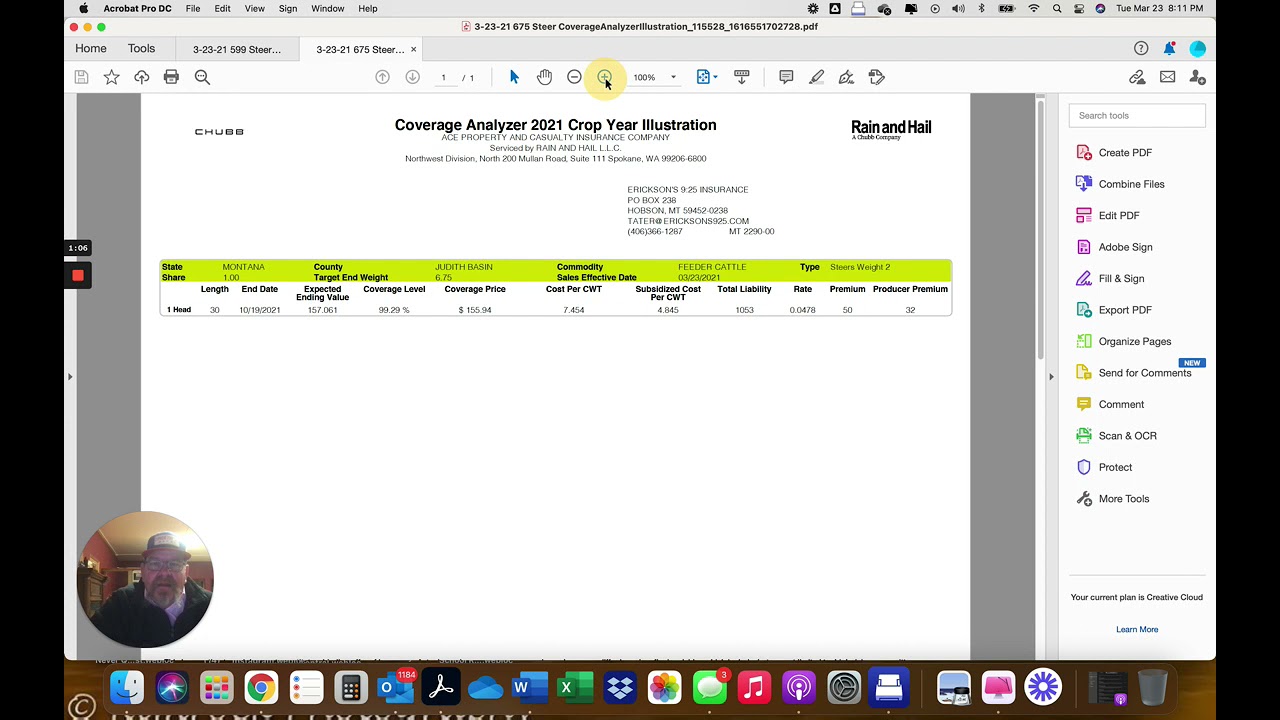Click the Save file icon in the toolbar

(x=81, y=77)
